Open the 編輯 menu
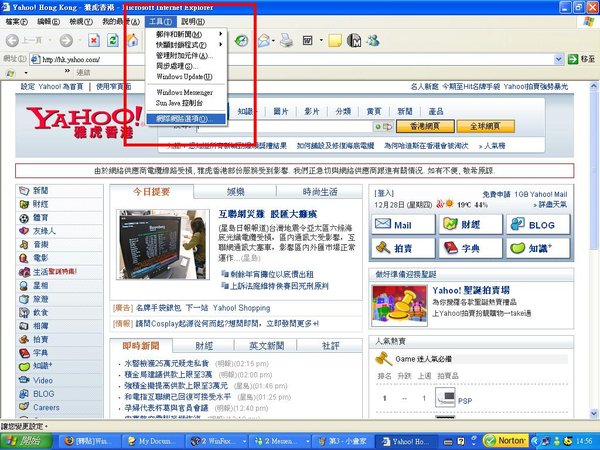This screenshot has width=600, height=450. (48, 22)
